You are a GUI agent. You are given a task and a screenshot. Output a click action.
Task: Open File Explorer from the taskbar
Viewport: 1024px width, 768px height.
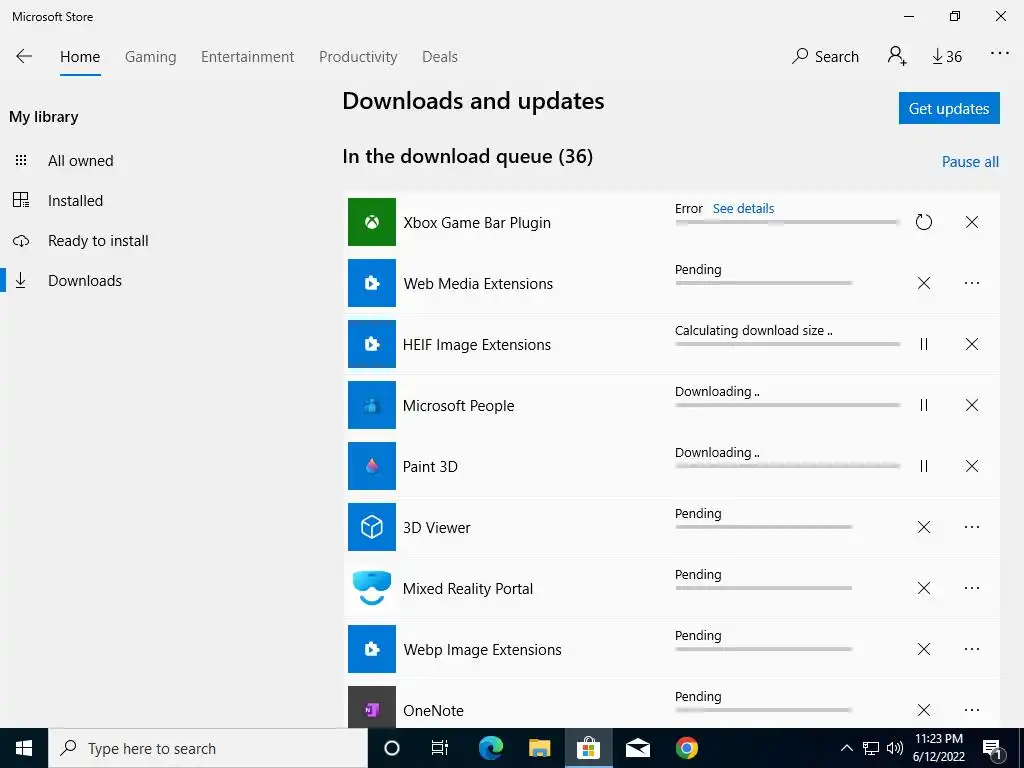click(x=539, y=748)
